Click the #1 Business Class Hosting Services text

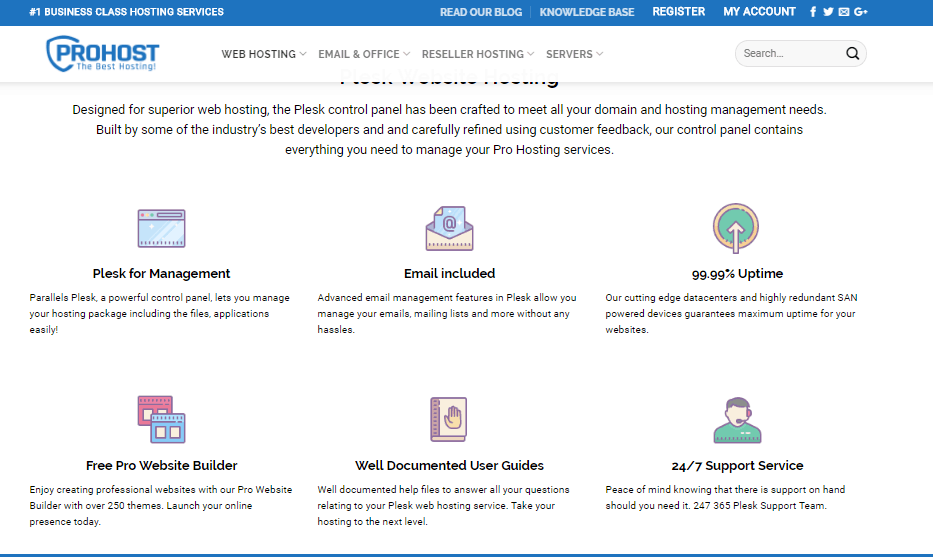126,12
